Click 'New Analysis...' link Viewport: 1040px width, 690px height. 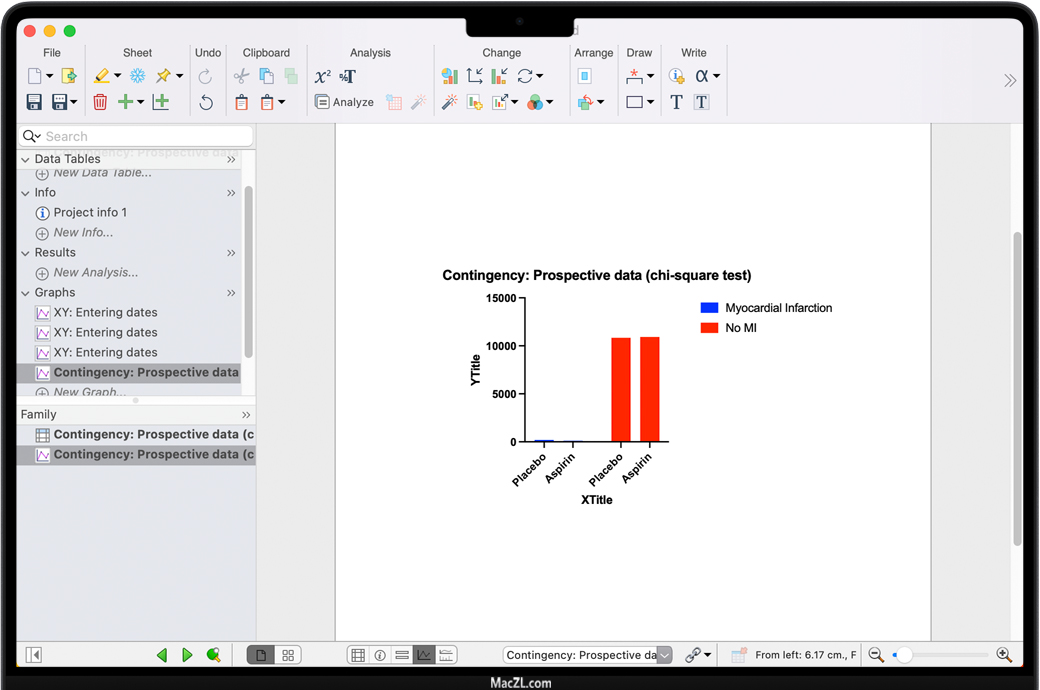[96, 272]
